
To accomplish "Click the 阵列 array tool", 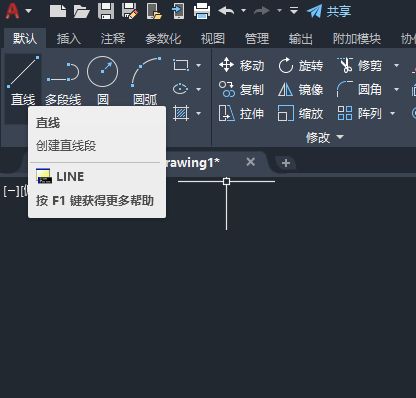I will coord(359,113).
